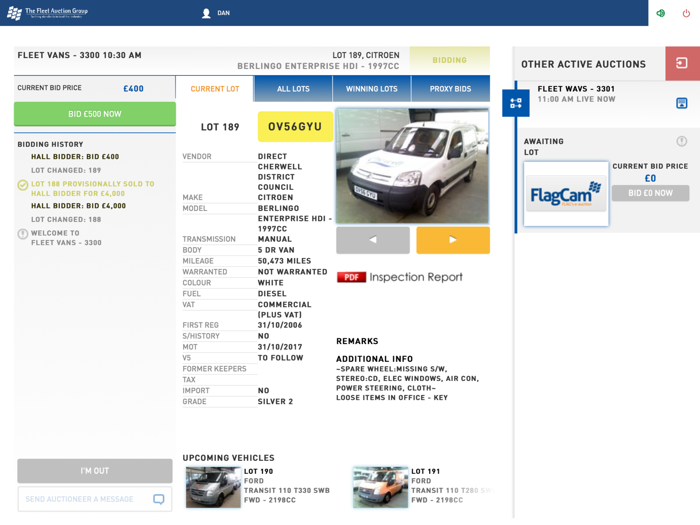
Task: Click the I'm Out button
Action: point(95,471)
